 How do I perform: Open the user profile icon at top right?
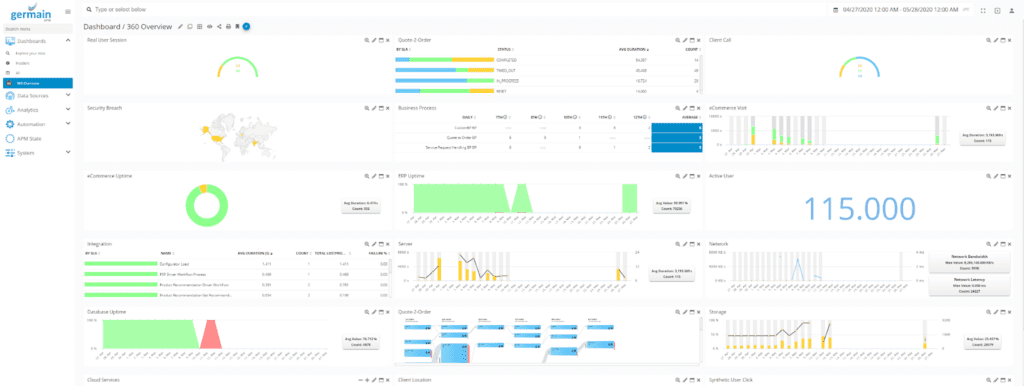click(1012, 10)
